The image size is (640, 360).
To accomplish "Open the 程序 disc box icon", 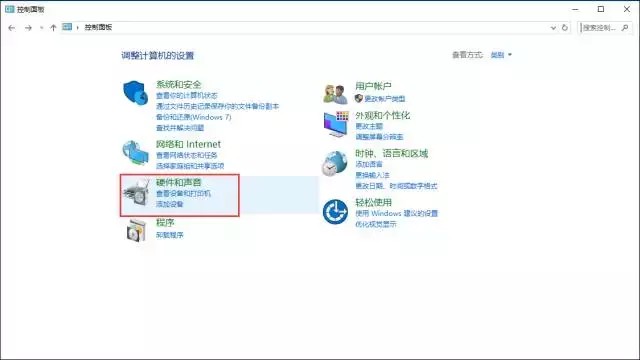I will pos(136,231).
